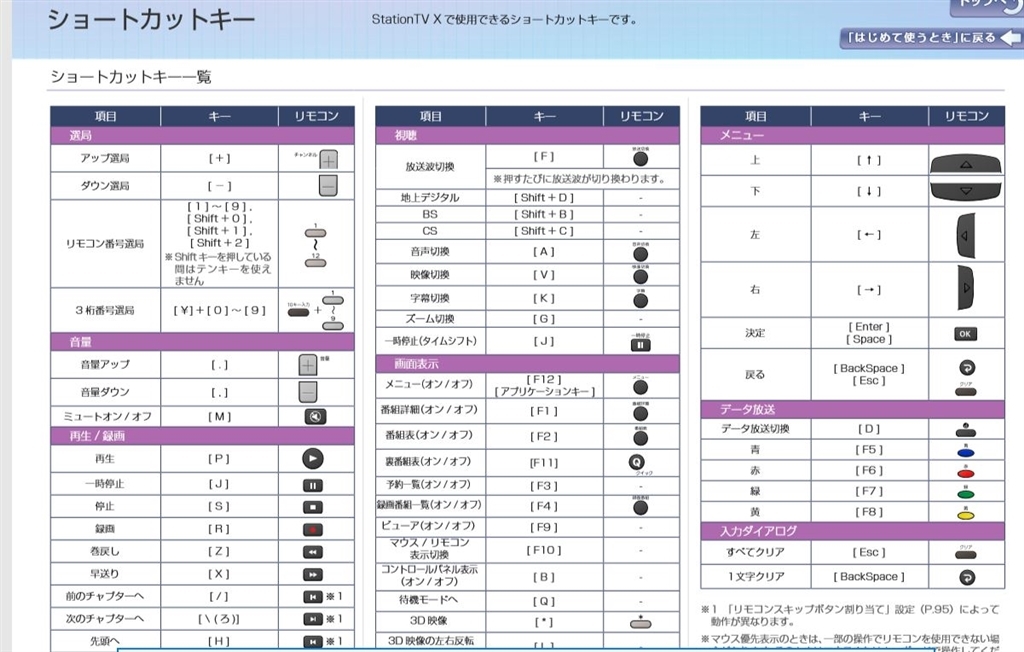
Task: Click the mute speaker icon in ミュート row
Action: click(315, 416)
